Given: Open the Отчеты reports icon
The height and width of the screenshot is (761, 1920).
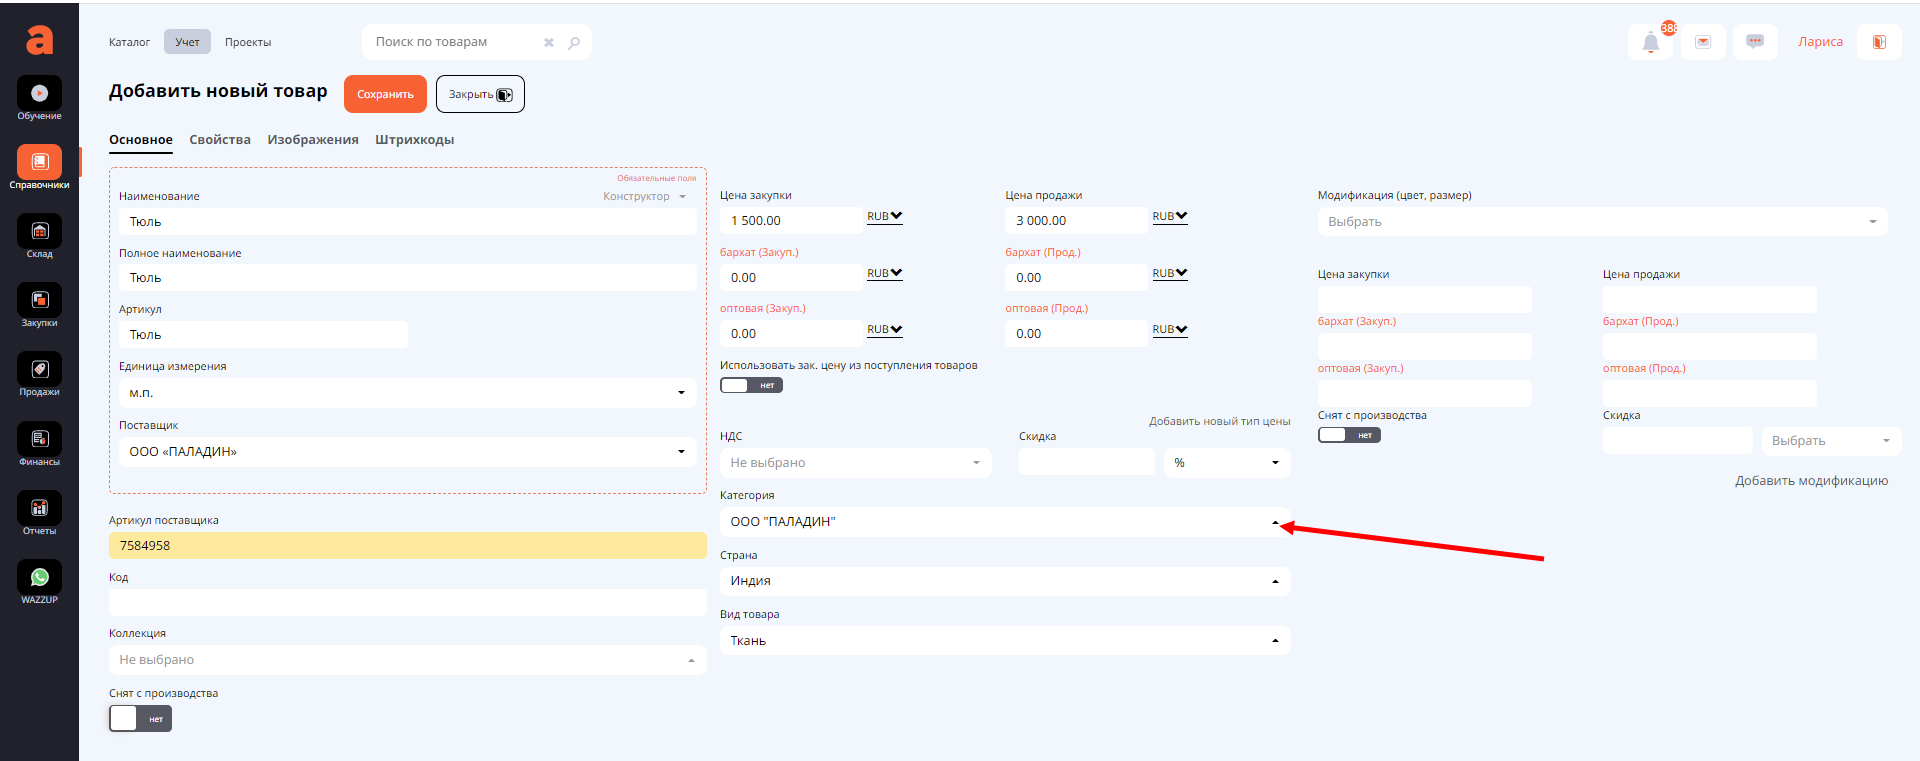Looking at the screenshot, I should (39, 509).
